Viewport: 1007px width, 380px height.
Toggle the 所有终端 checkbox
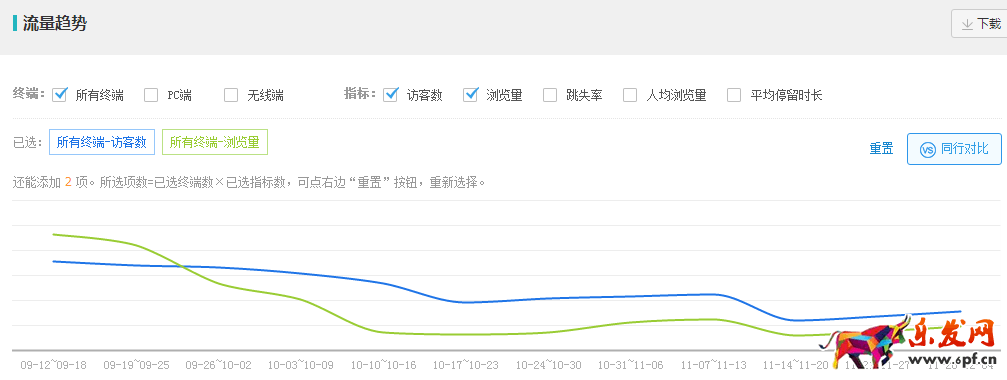pyautogui.click(x=60, y=95)
